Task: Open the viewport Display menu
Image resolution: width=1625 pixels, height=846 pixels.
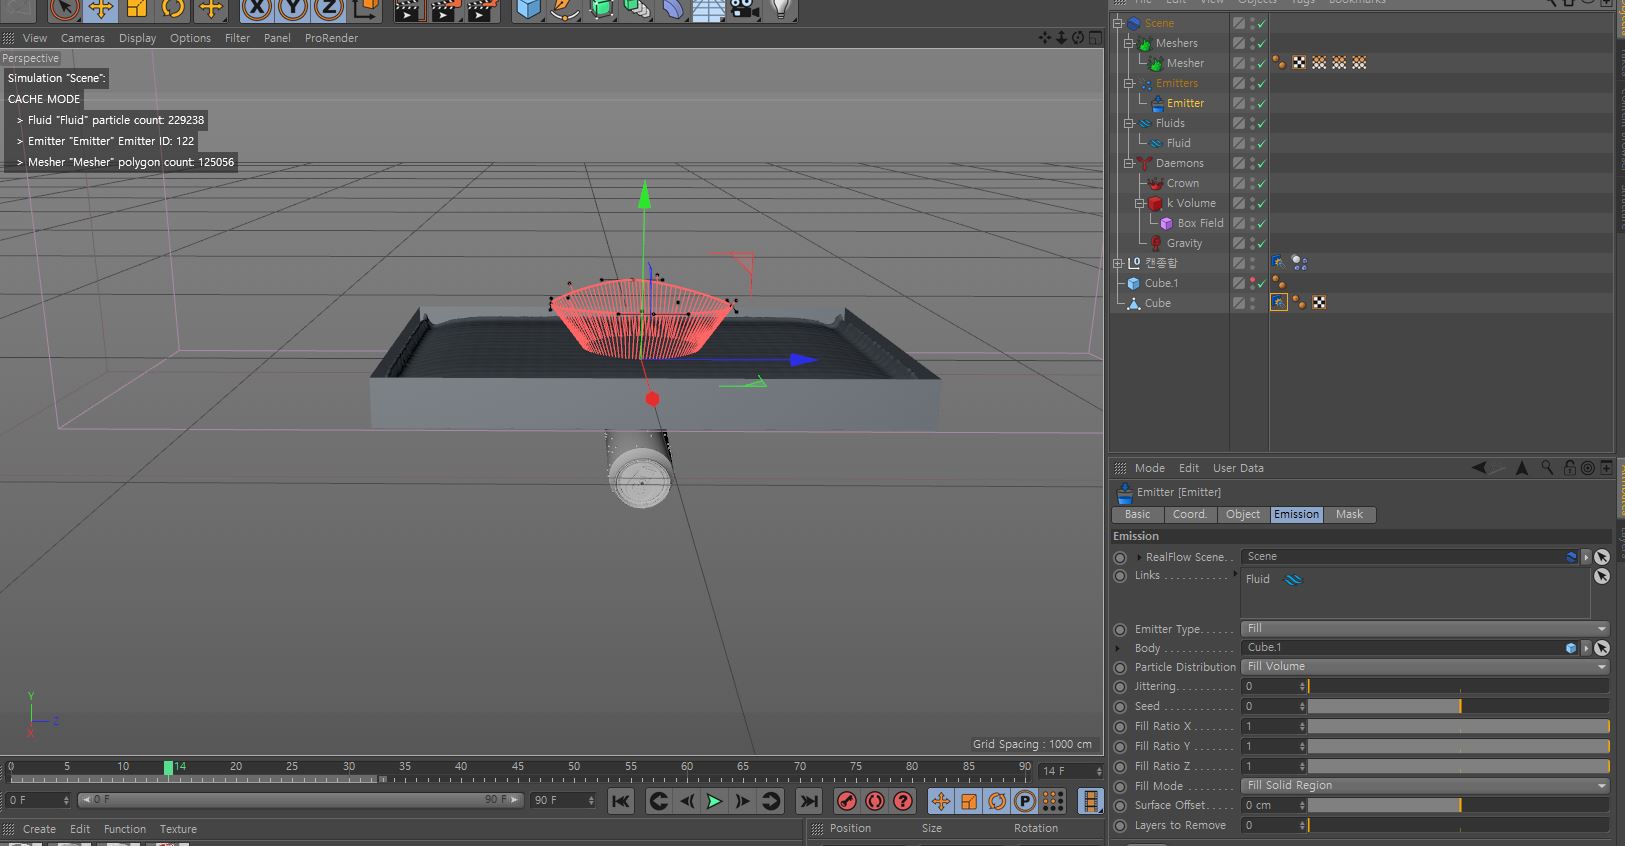Action: pos(137,38)
